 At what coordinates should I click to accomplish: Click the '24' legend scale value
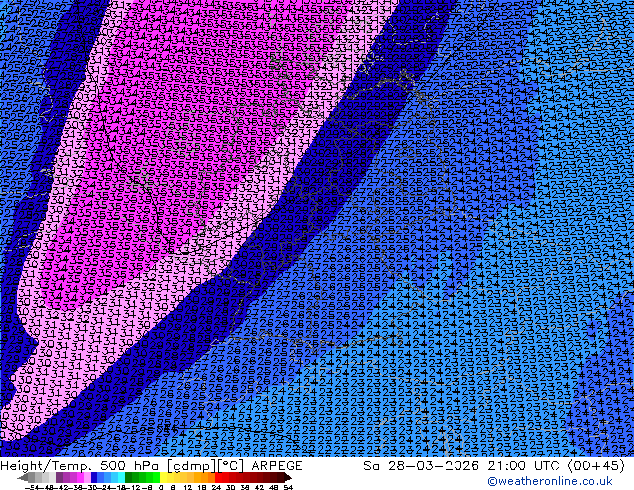tap(216, 487)
